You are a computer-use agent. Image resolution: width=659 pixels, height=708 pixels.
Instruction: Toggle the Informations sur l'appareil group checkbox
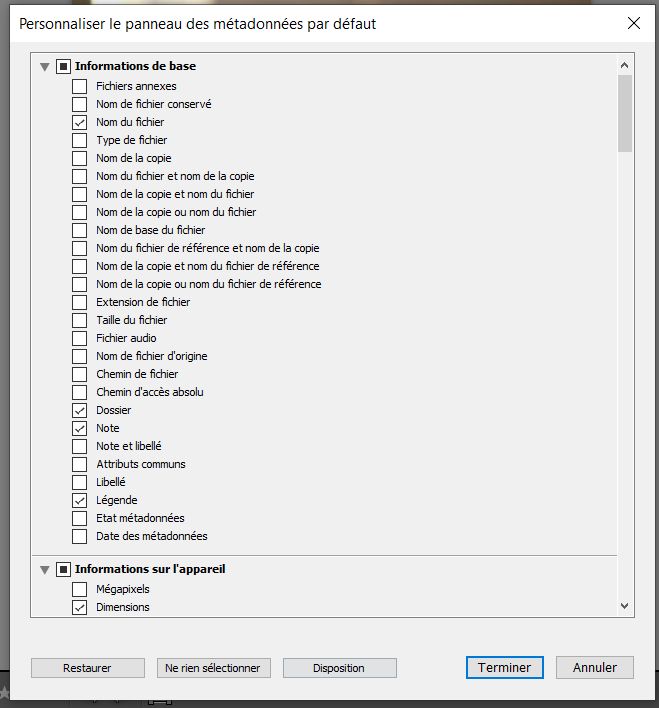pyautogui.click(x=63, y=569)
